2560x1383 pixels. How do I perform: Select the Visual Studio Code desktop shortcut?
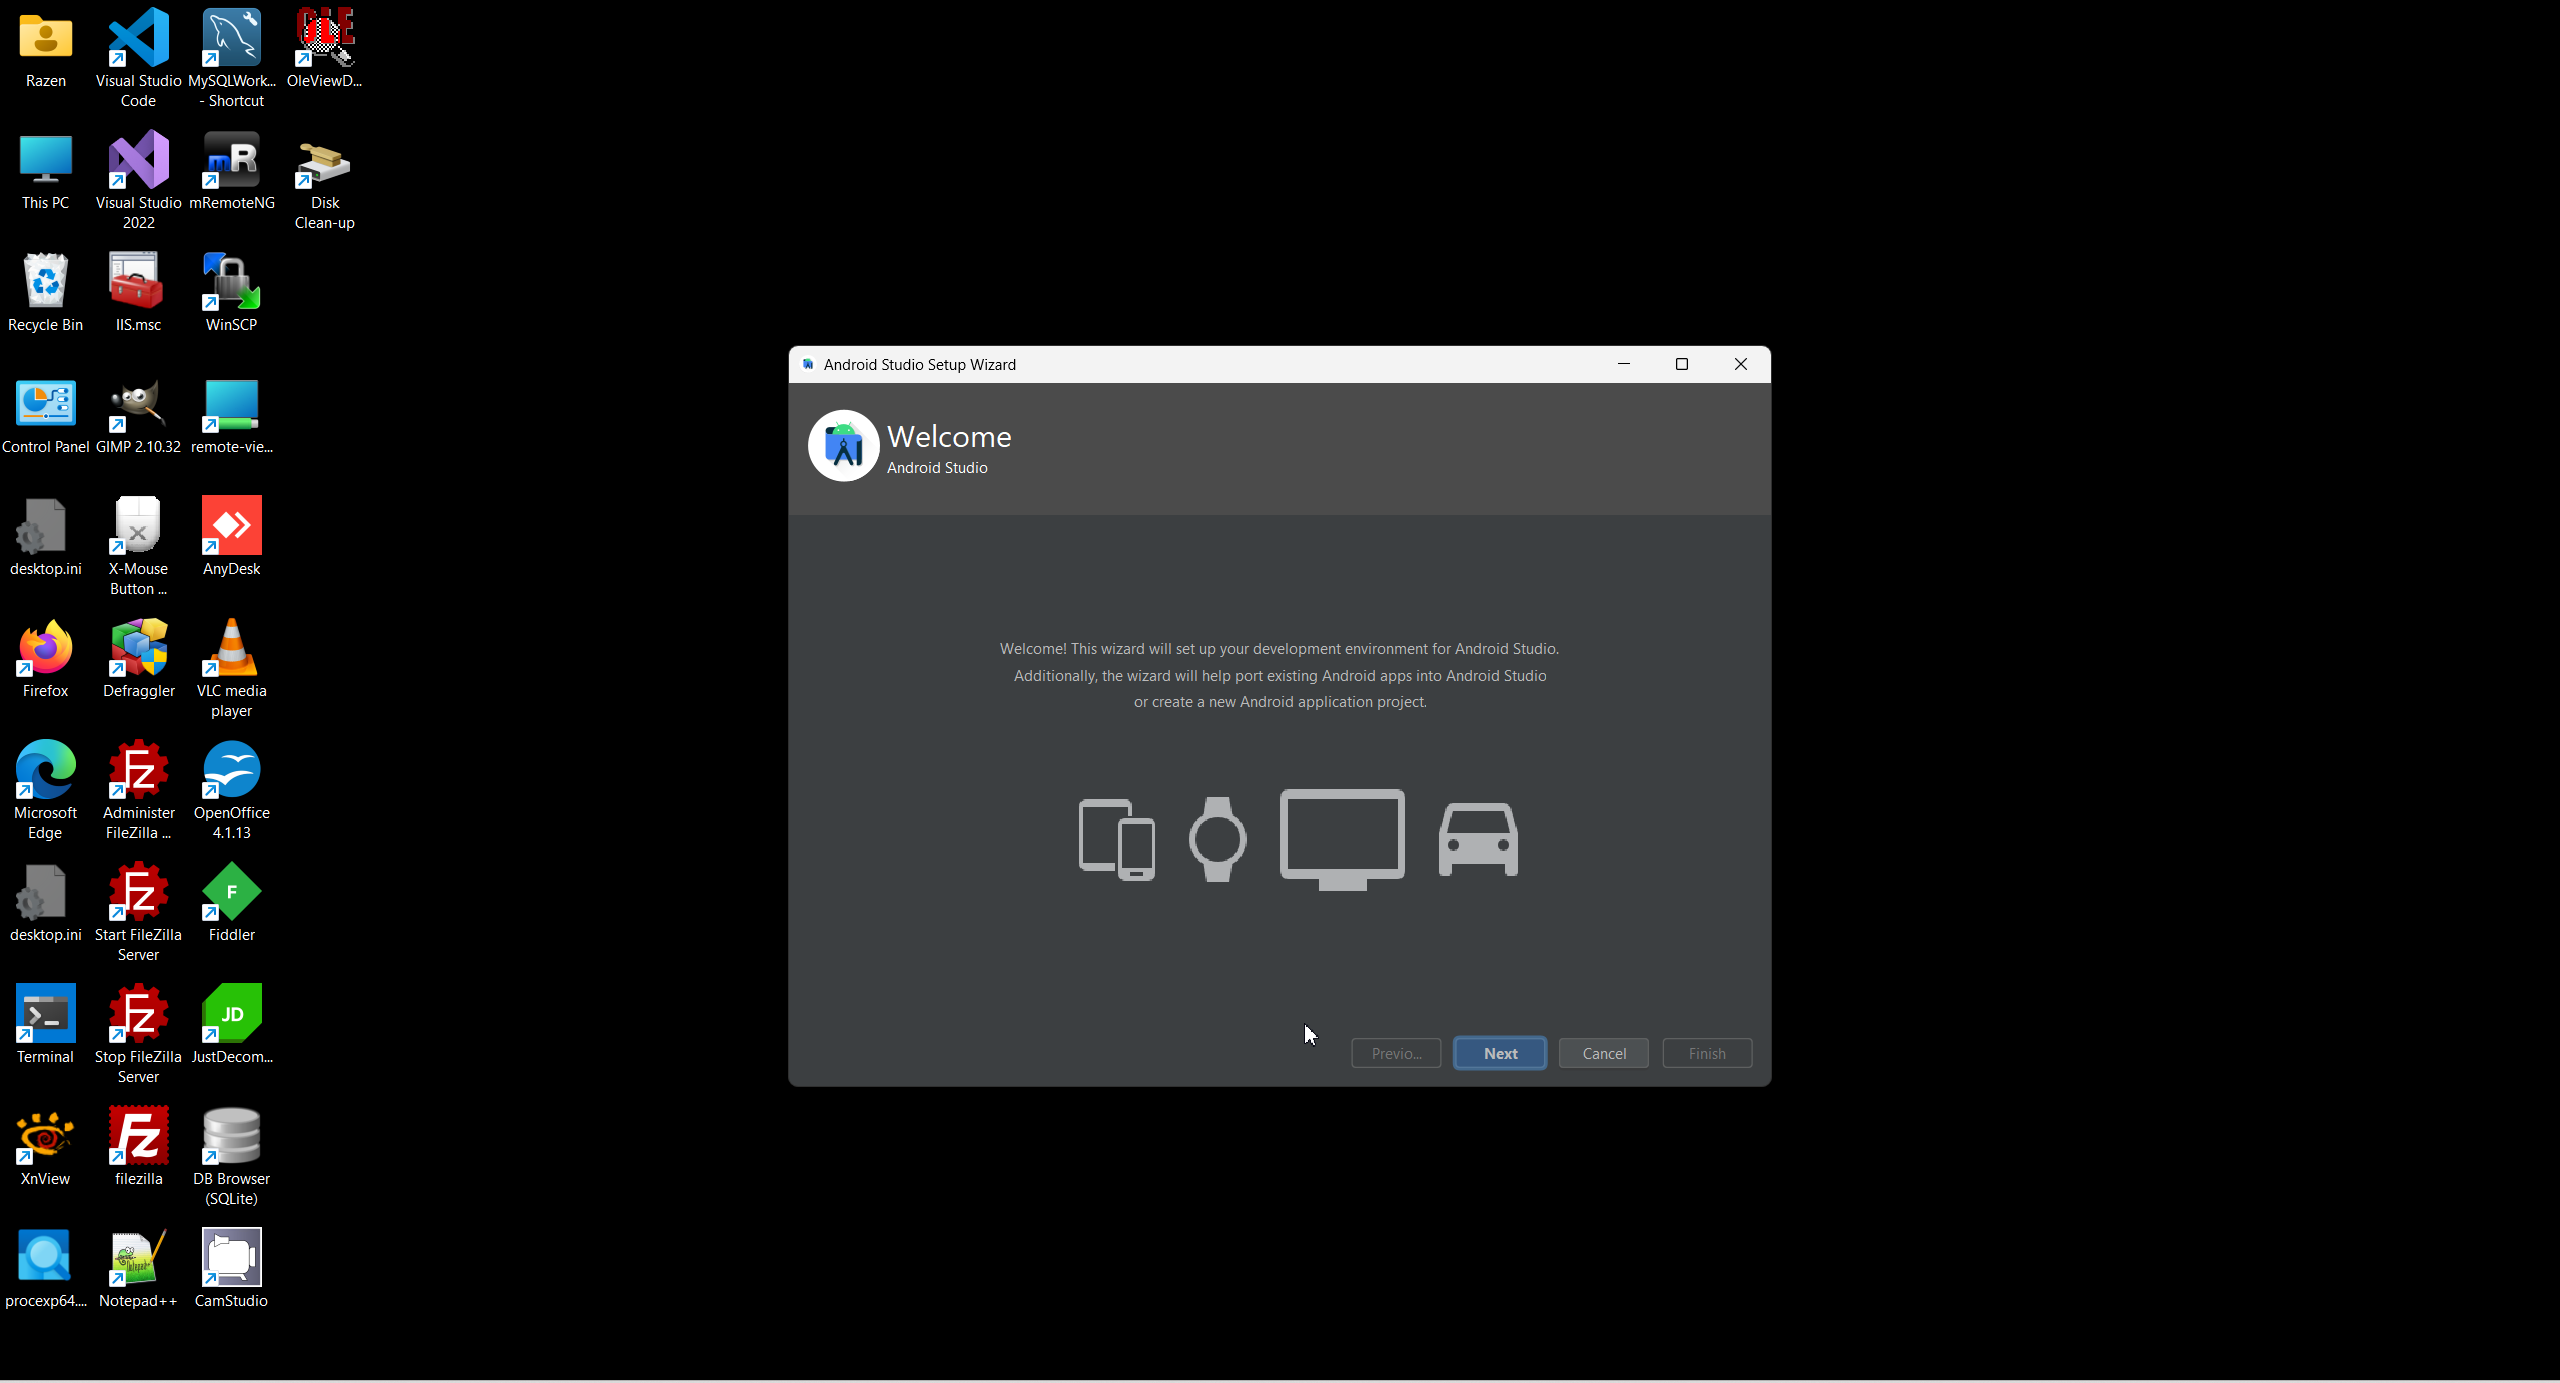coord(138,40)
